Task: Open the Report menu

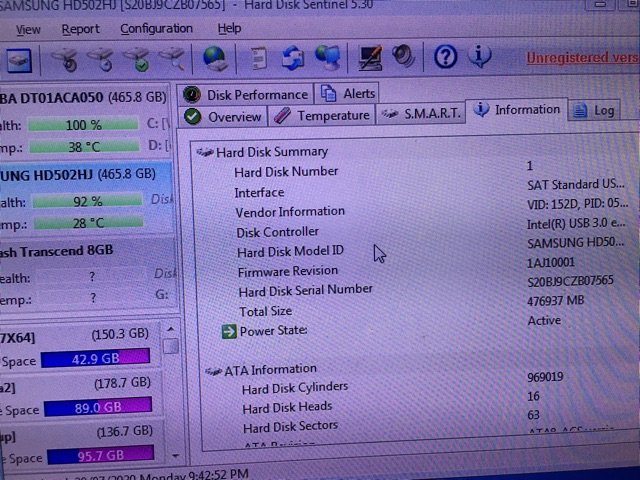Action: point(80,29)
